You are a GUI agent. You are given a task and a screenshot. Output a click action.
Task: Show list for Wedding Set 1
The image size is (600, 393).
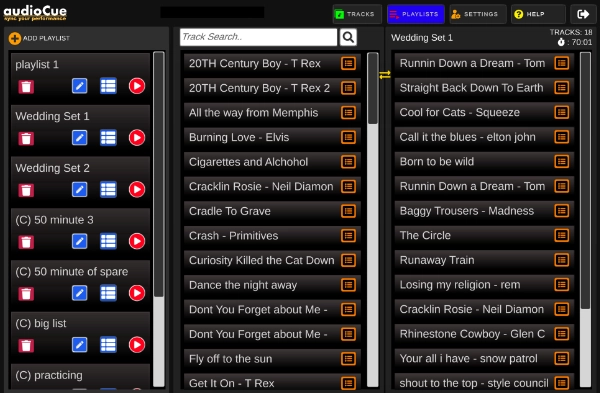(108, 138)
